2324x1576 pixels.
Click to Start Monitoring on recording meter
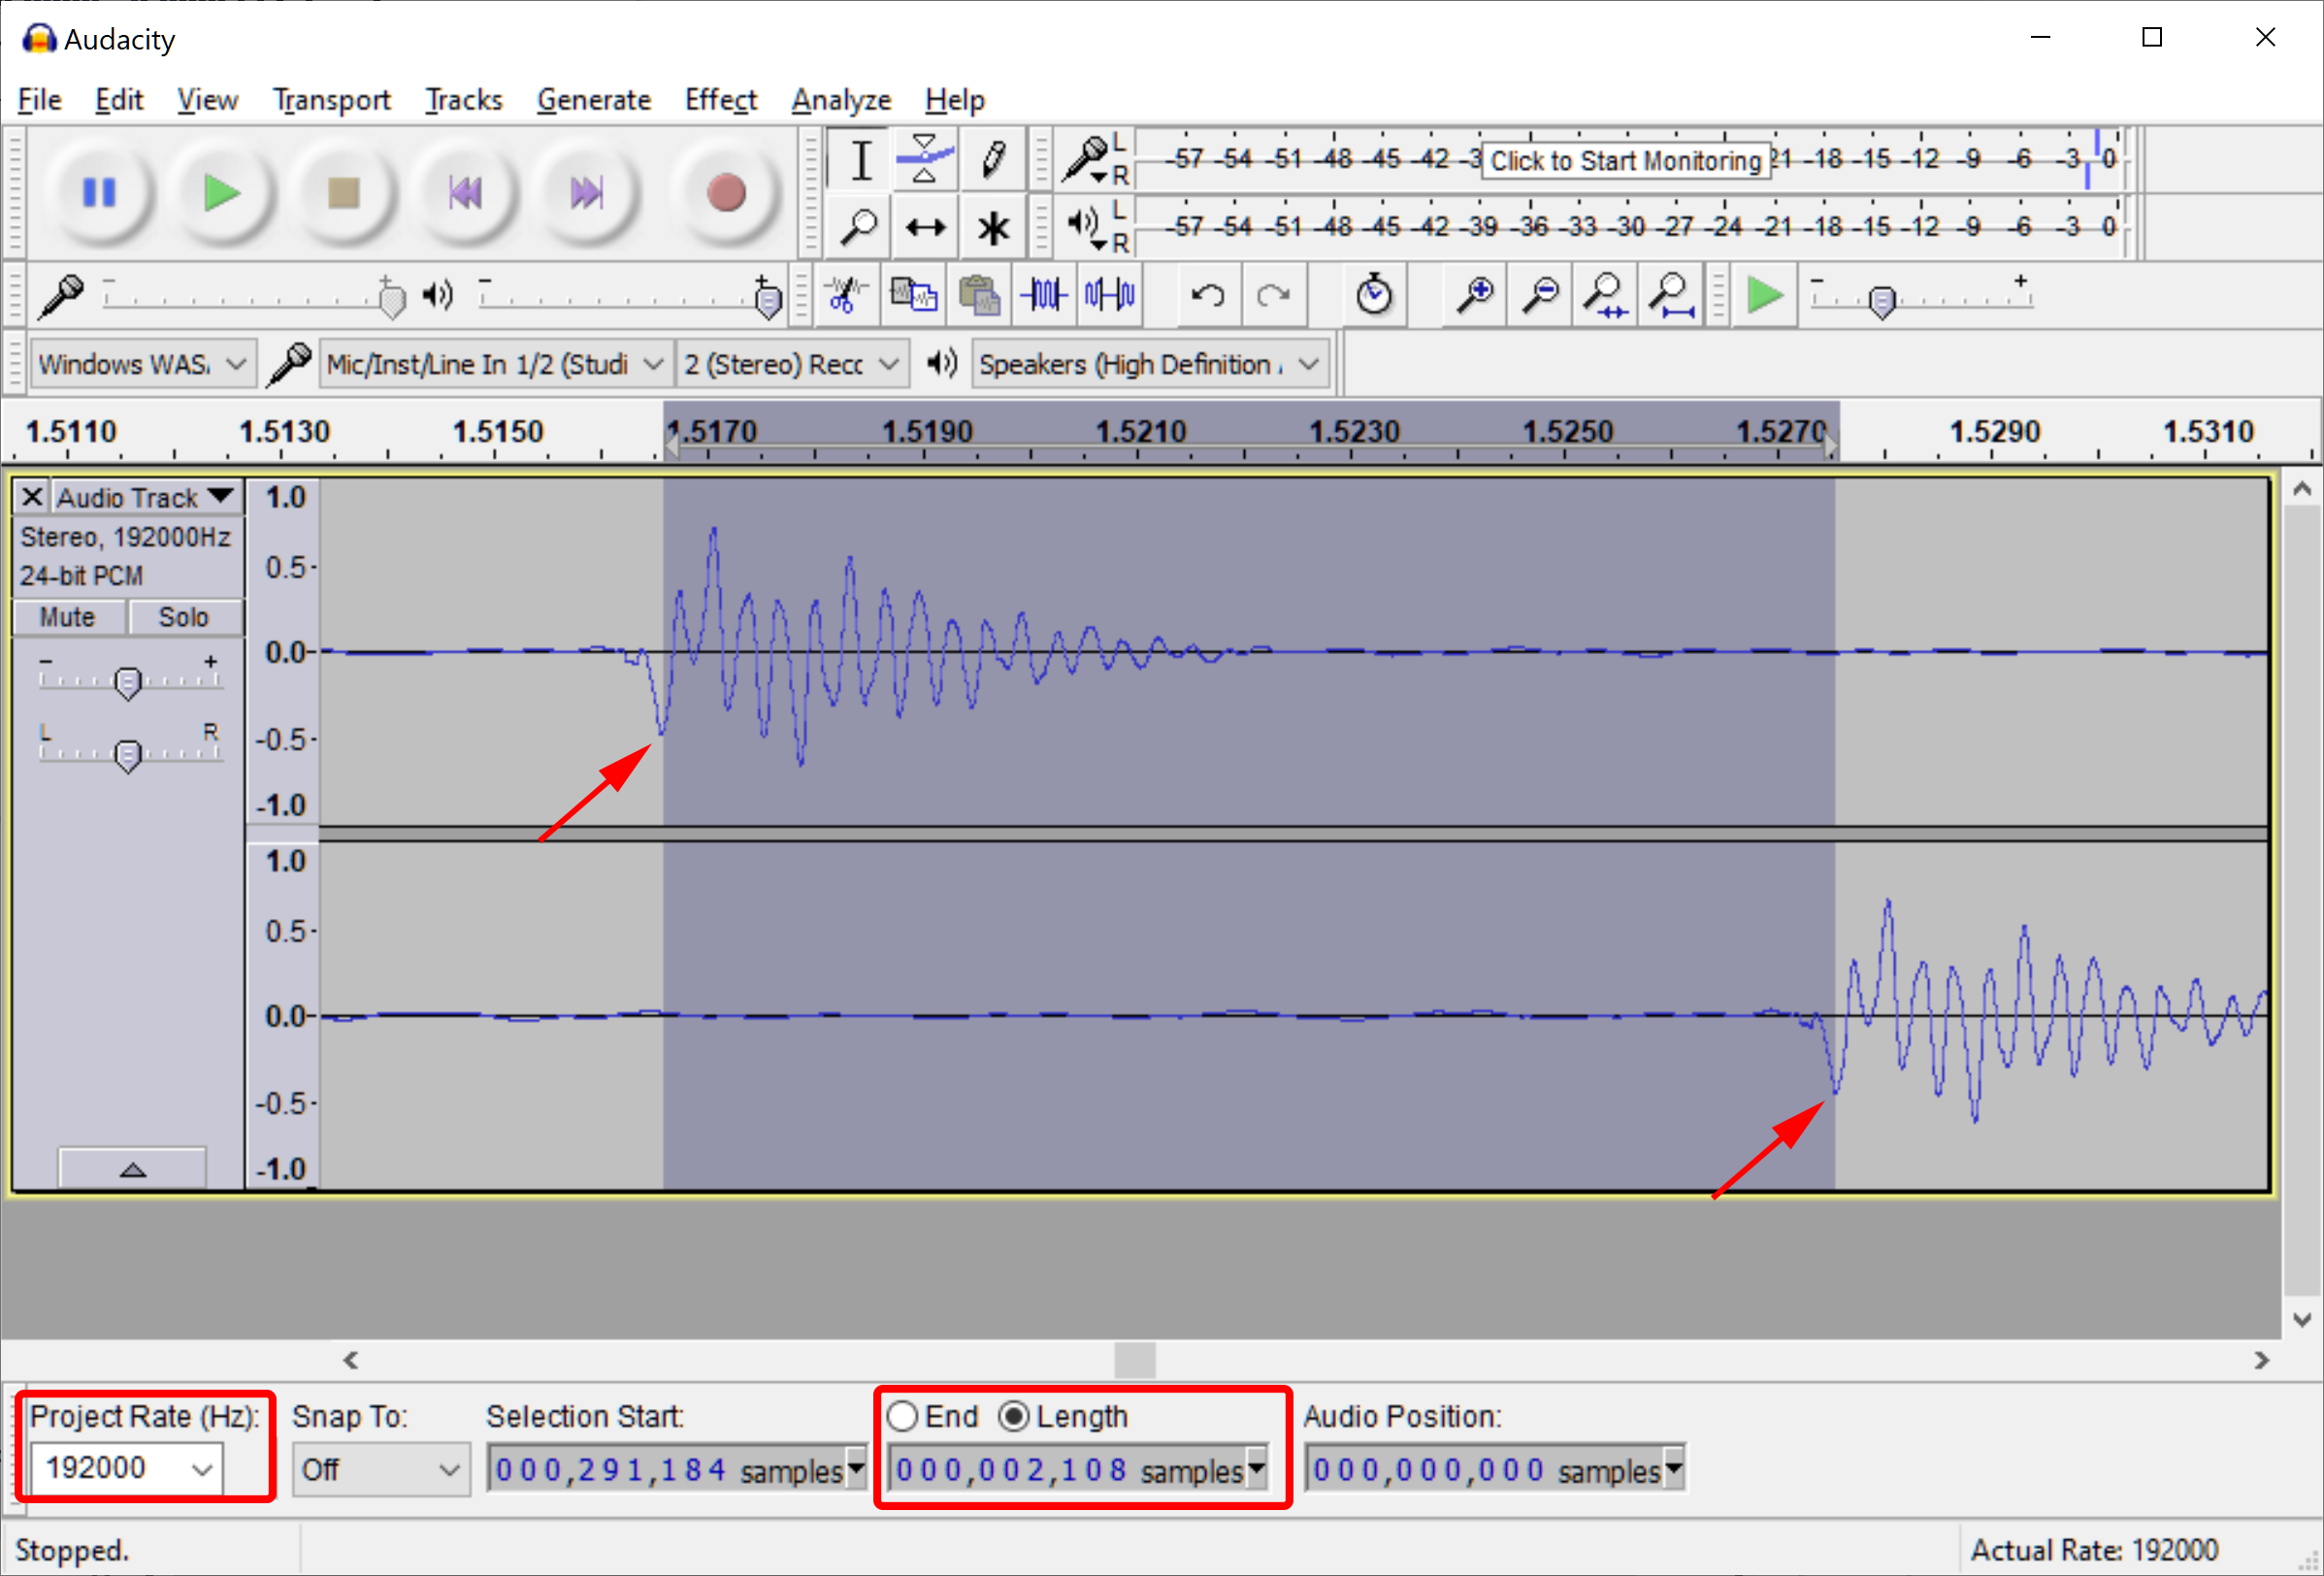pos(1625,160)
